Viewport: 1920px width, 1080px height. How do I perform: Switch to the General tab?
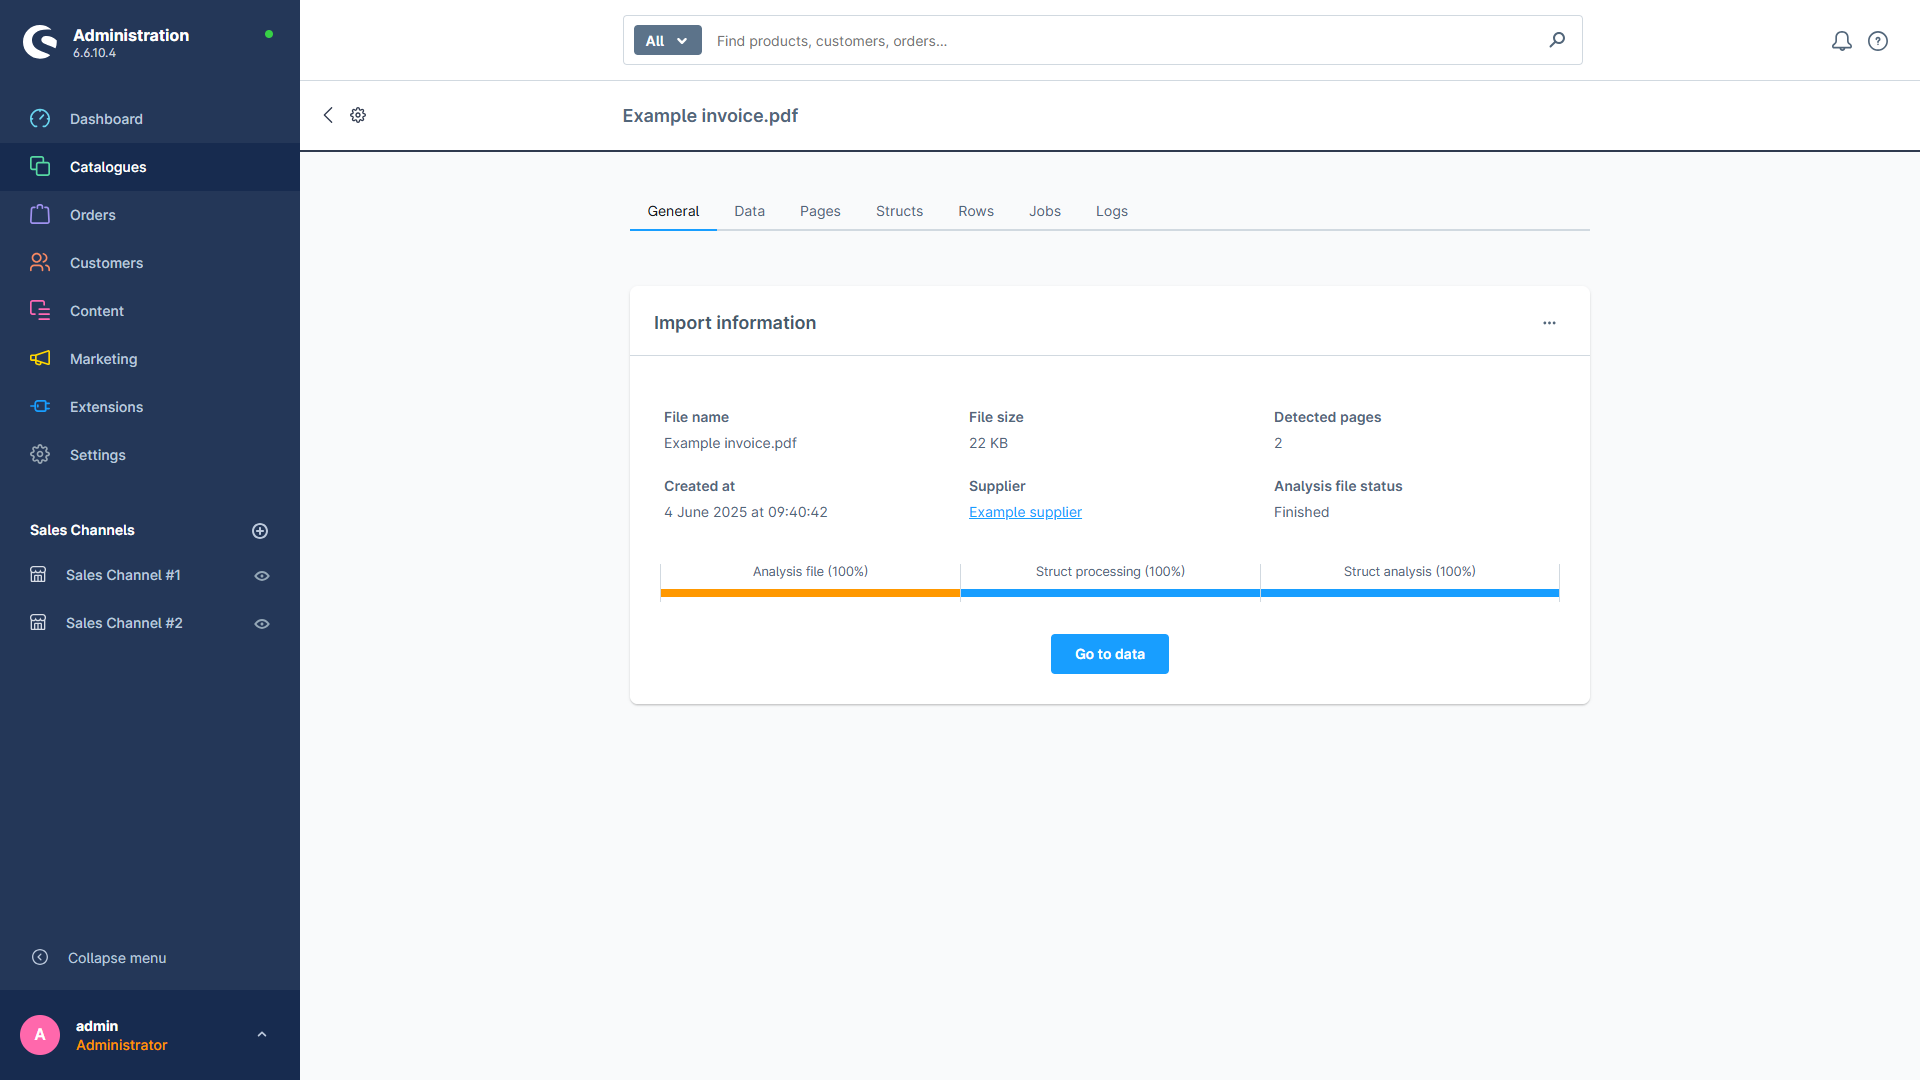pos(673,211)
